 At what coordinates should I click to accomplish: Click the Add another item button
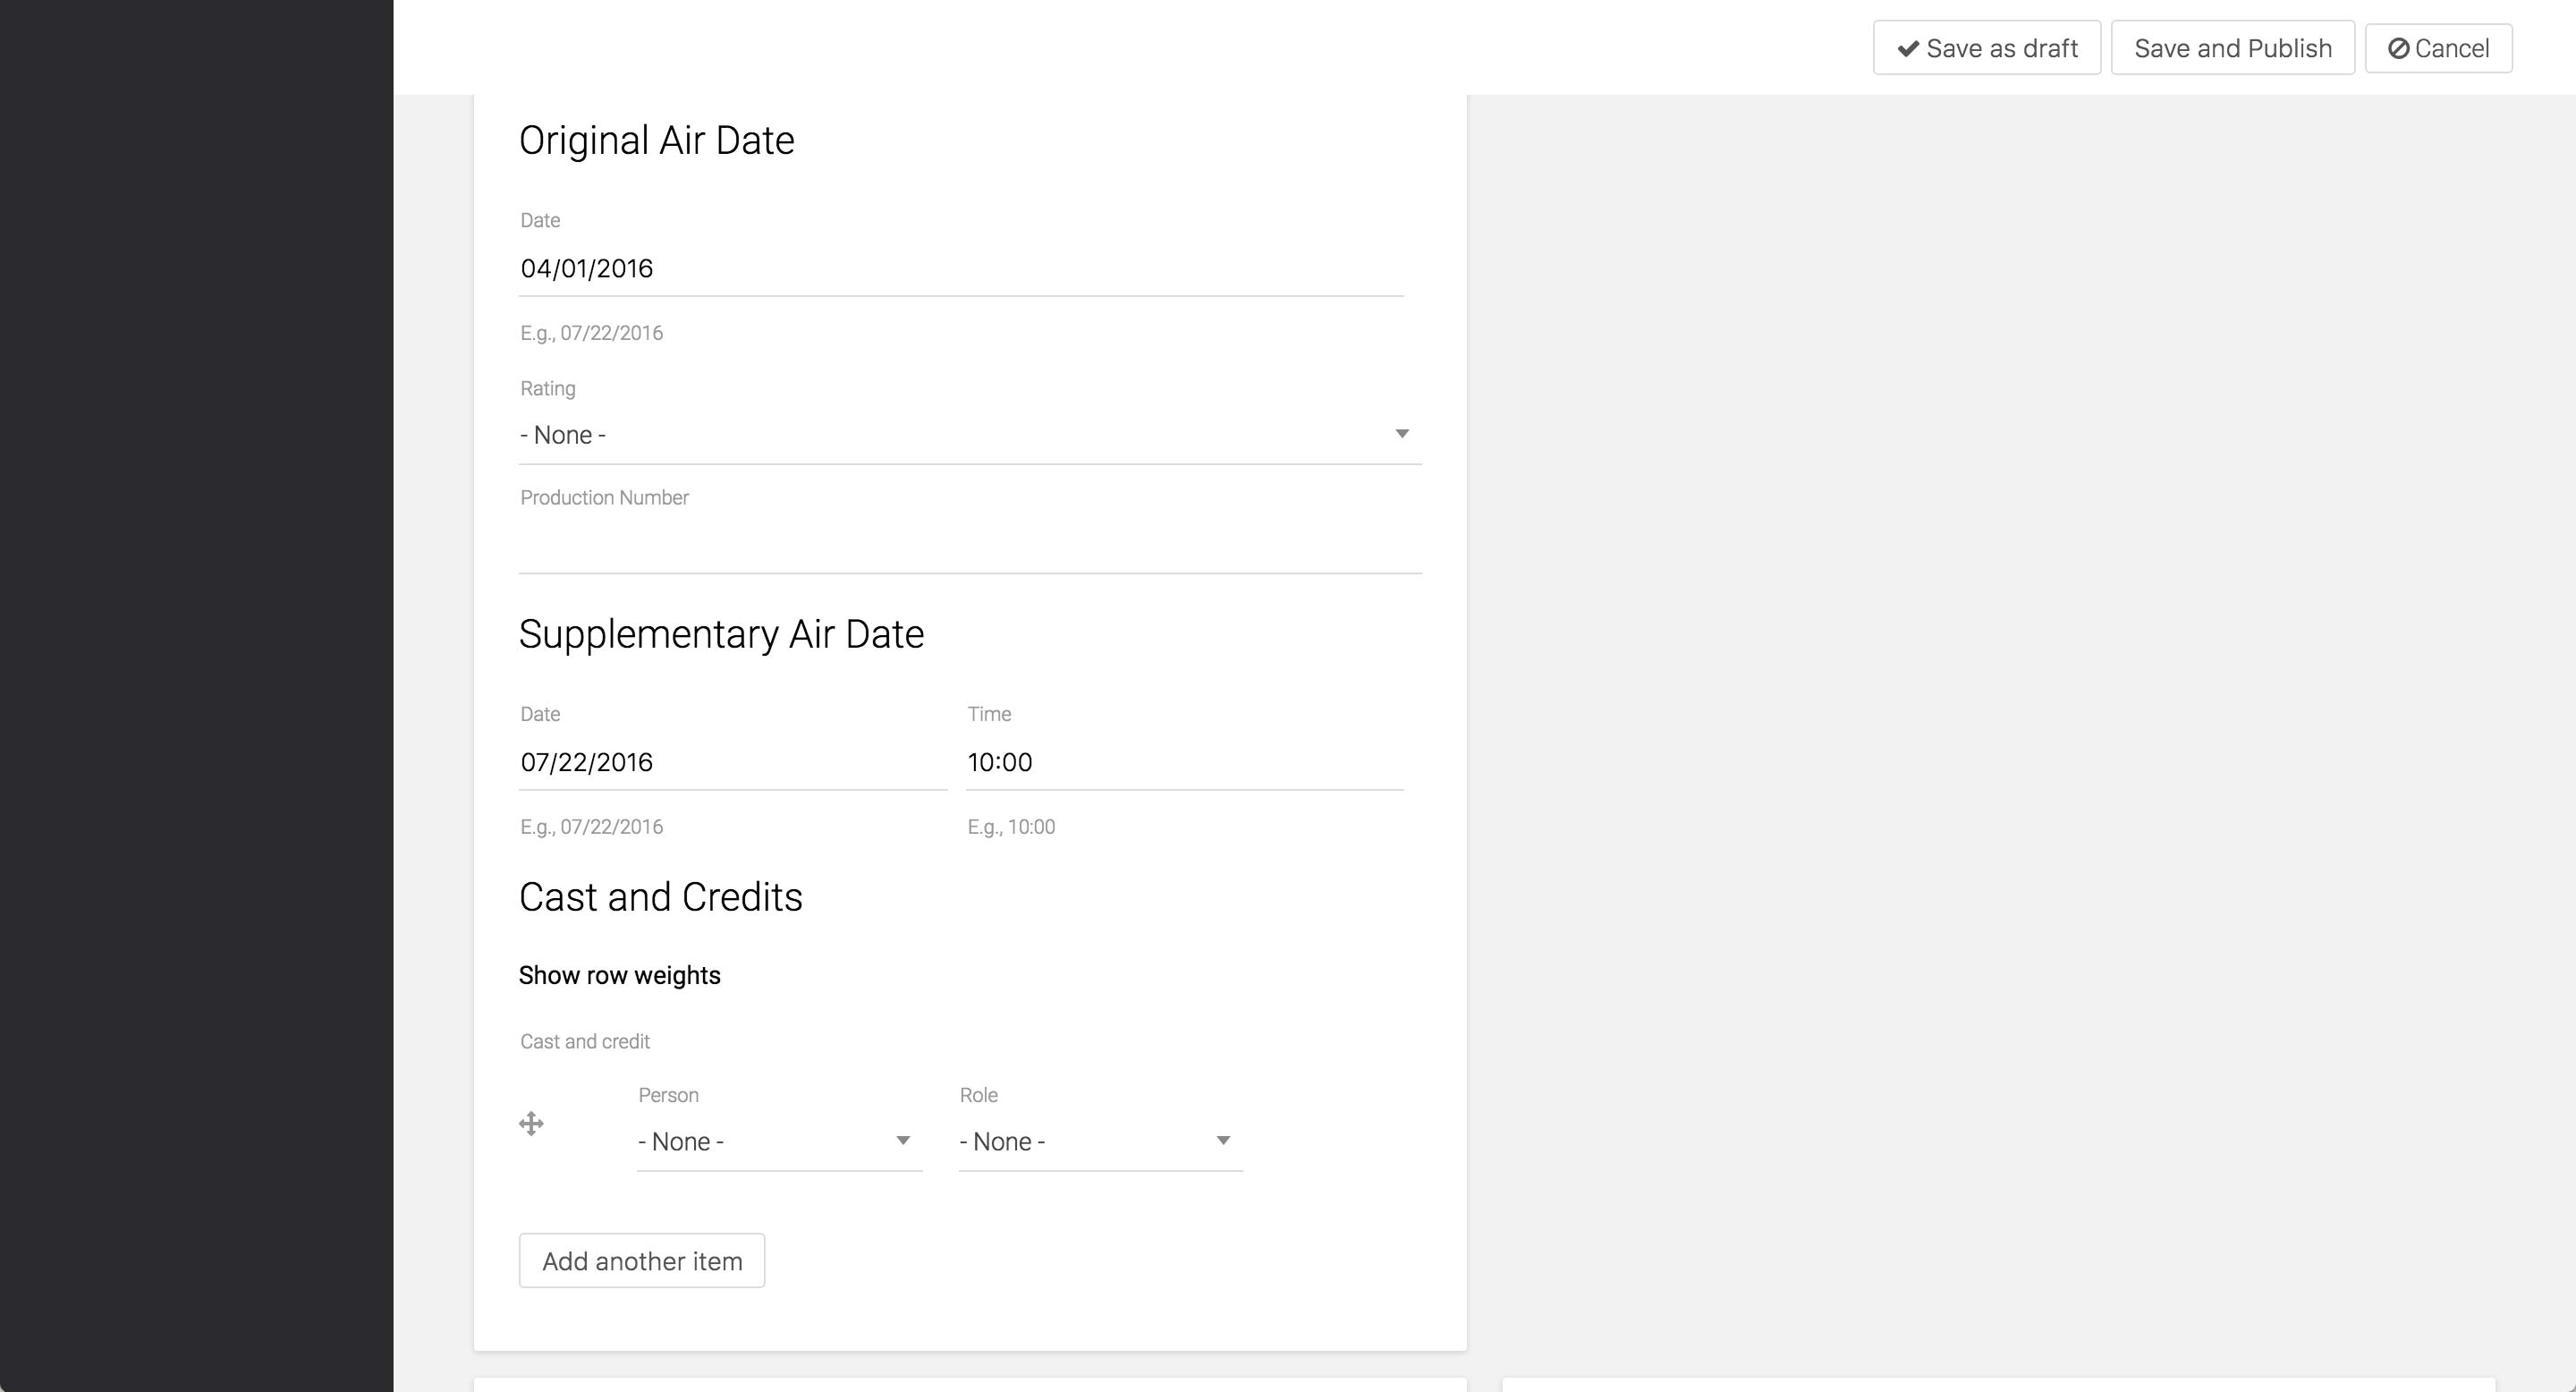pyautogui.click(x=641, y=1261)
